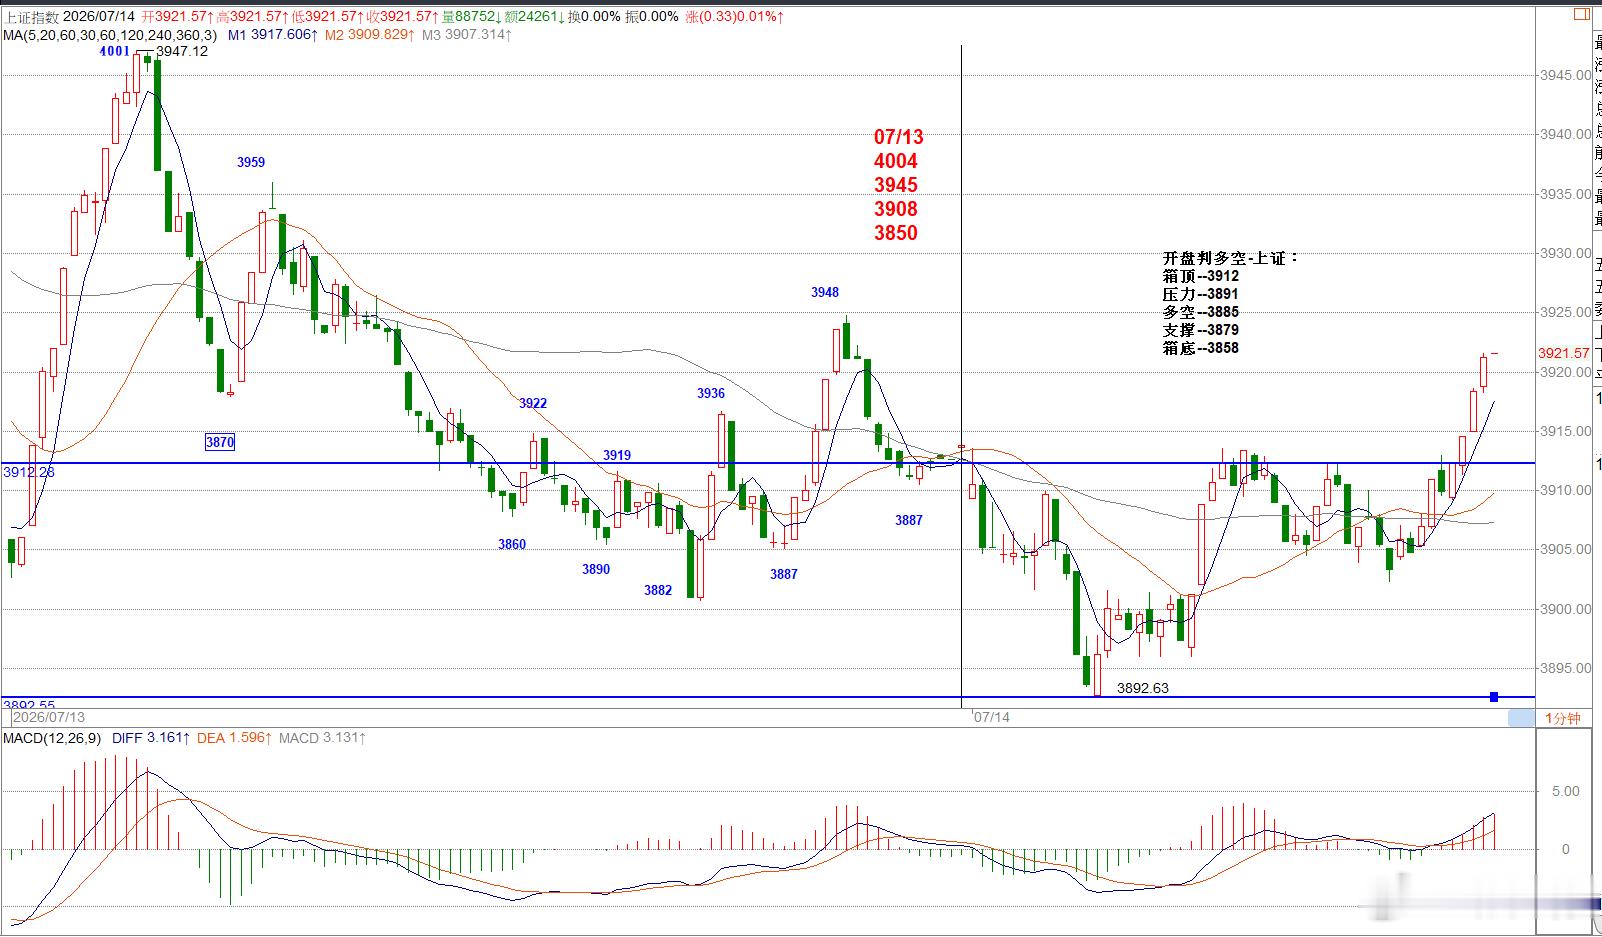Click the M2 3909.829 moving average value
Screen dimensions: 1602x937
[x=368, y=34]
